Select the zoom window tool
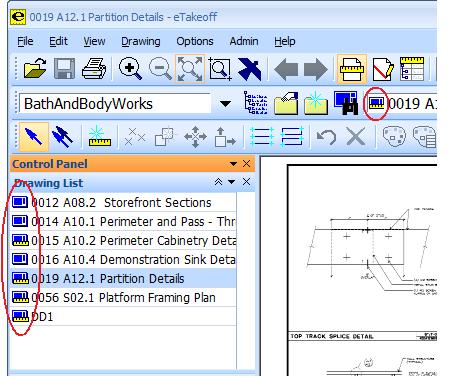The height and width of the screenshot is (376, 452). 220,69
